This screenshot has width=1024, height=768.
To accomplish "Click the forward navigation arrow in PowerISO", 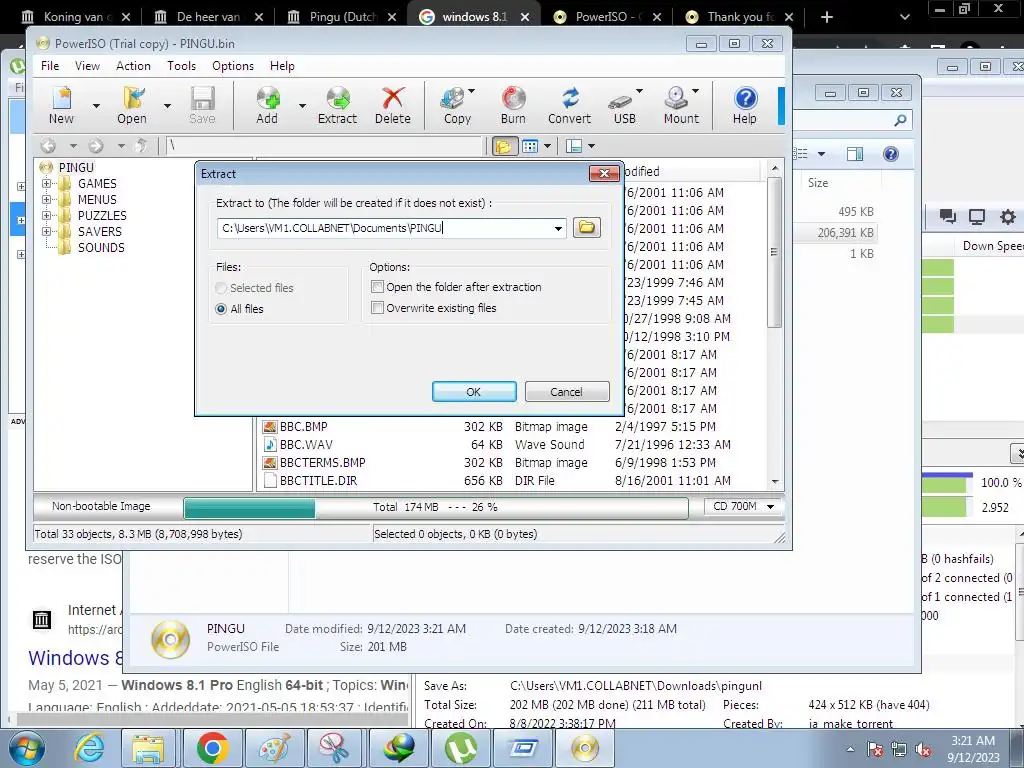I will (x=96, y=146).
